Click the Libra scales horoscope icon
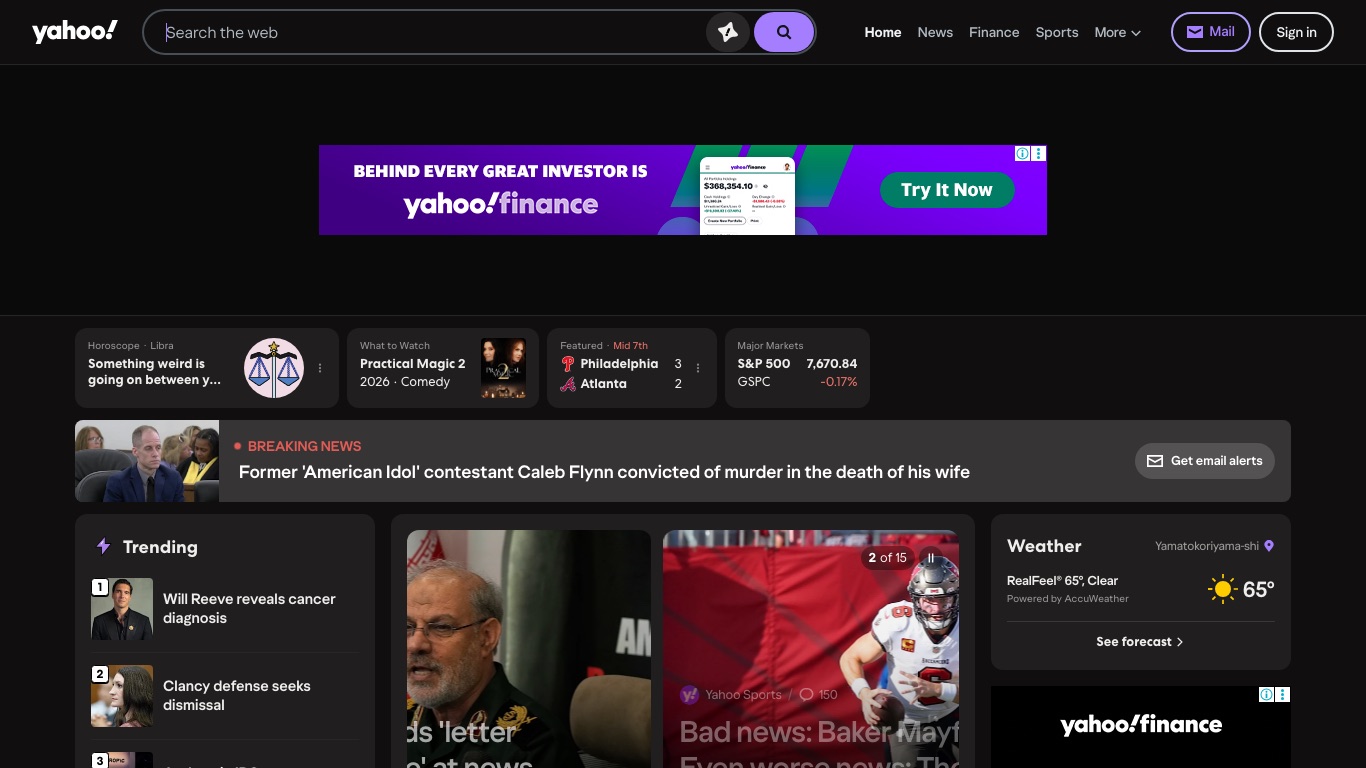Viewport: 1366px width, 768px height. point(274,368)
